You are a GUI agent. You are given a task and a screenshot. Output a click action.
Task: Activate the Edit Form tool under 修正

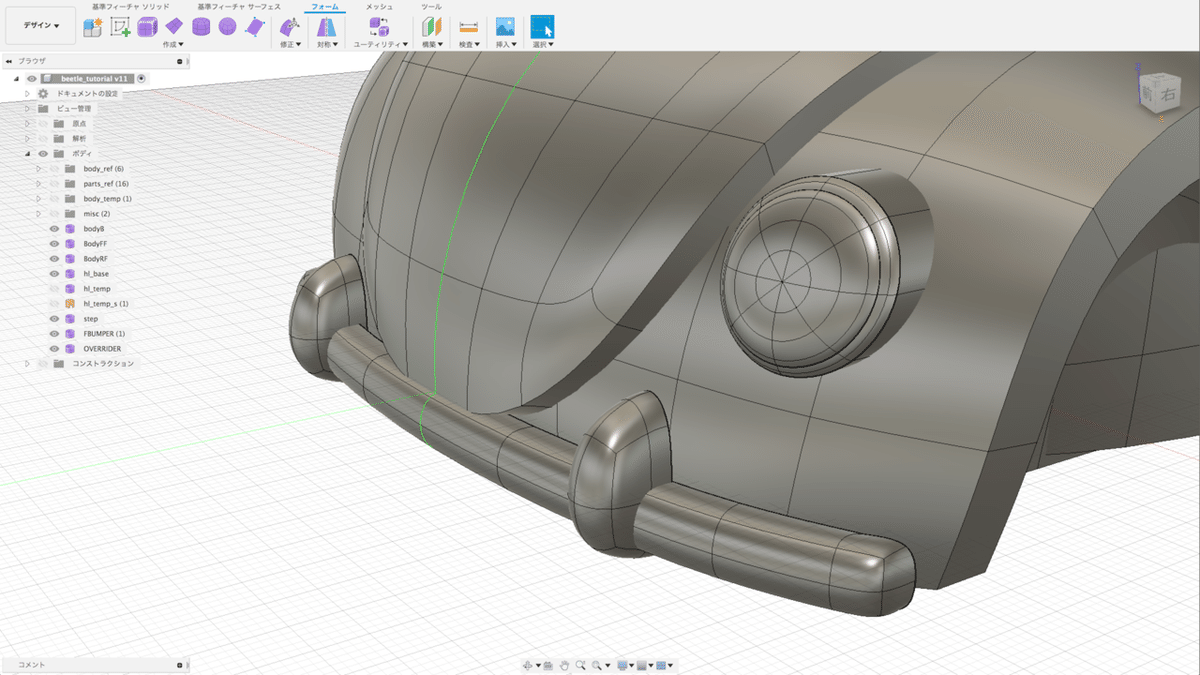(289, 27)
